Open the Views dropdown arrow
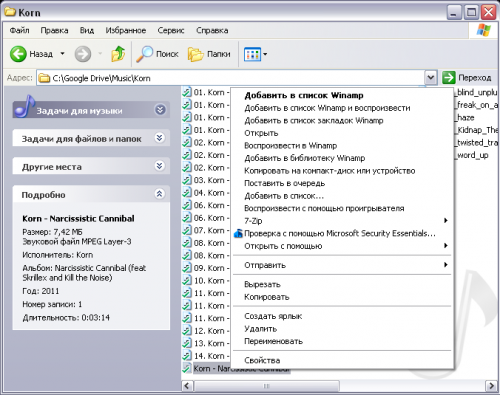The image size is (500, 395). pyautogui.click(x=265, y=54)
